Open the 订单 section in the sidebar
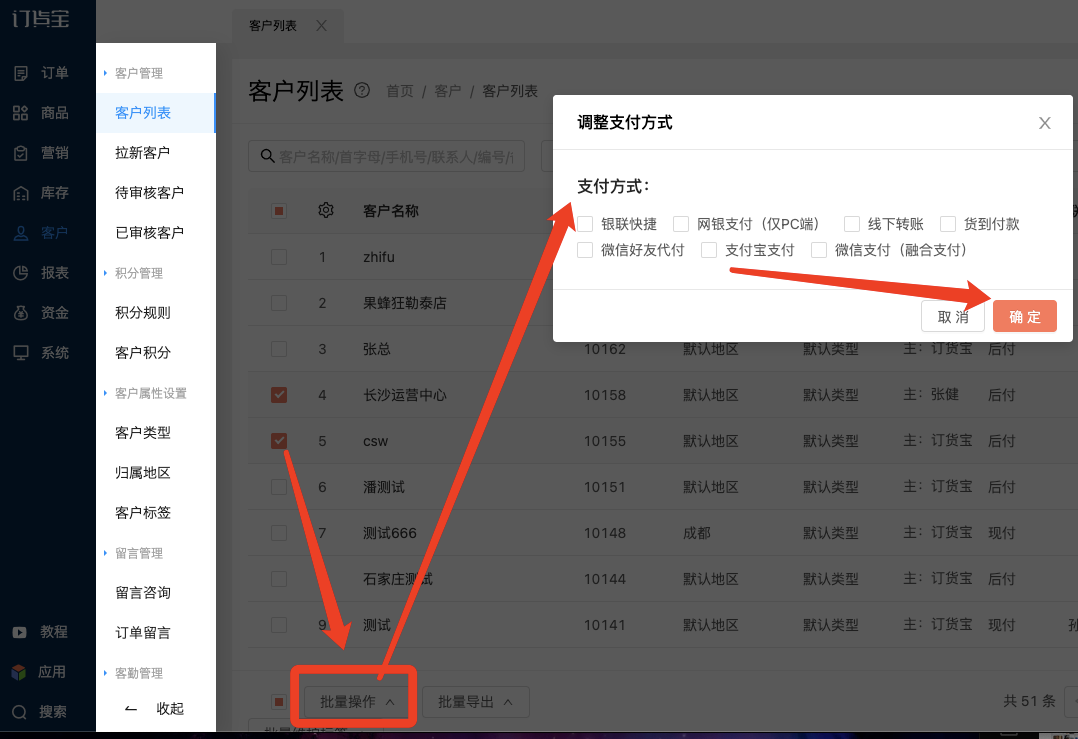Screen dimensions: 1078x739 pyautogui.click(x=41, y=73)
